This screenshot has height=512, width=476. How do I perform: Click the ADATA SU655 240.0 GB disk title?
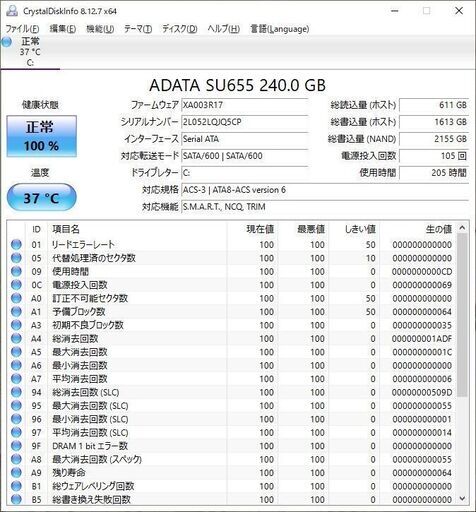click(x=237, y=85)
